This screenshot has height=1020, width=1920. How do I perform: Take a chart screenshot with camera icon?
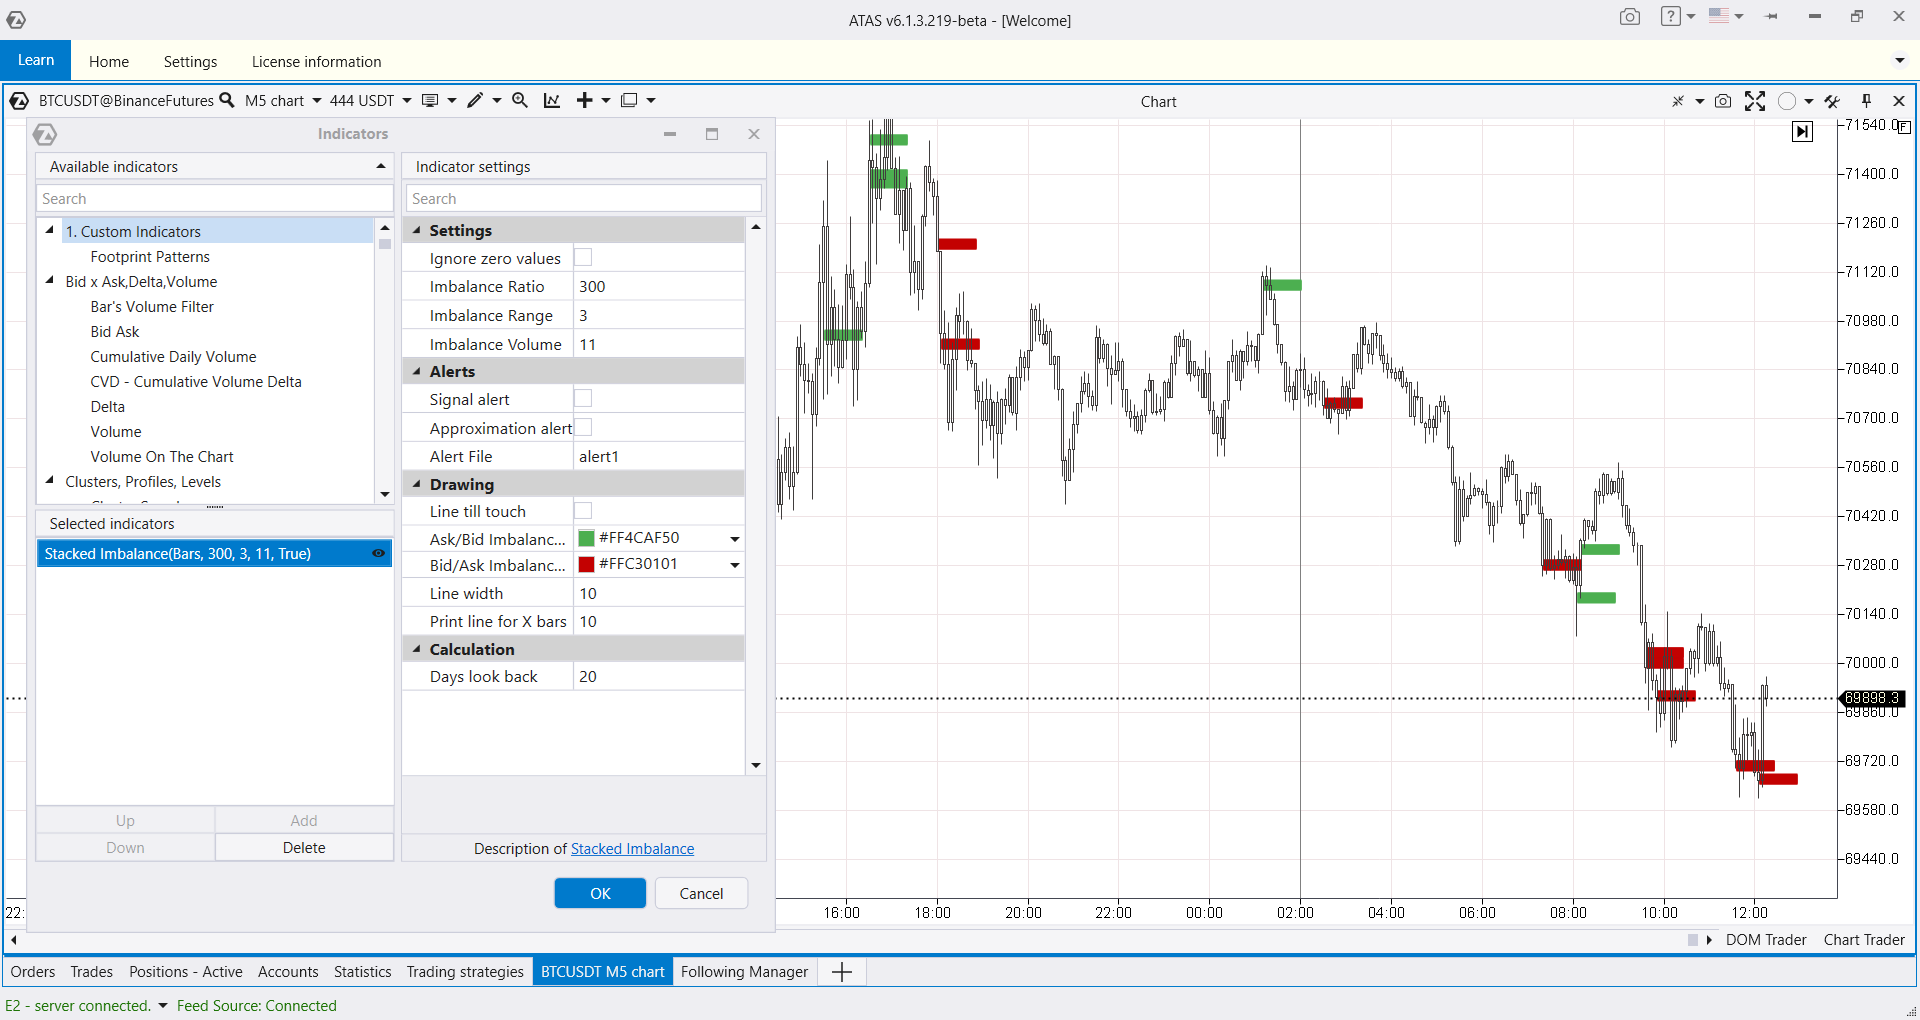coord(1723,101)
